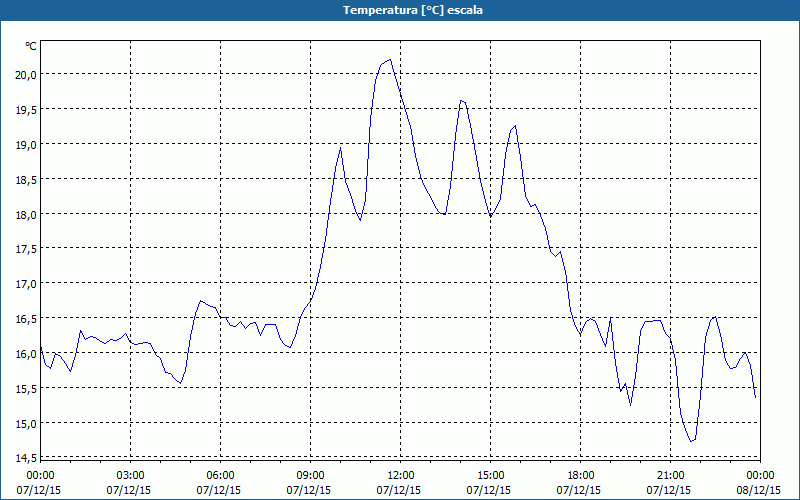Click the 'Temperatura [°C] escala' title bar
This screenshot has width=800, height=500.
(400, 10)
